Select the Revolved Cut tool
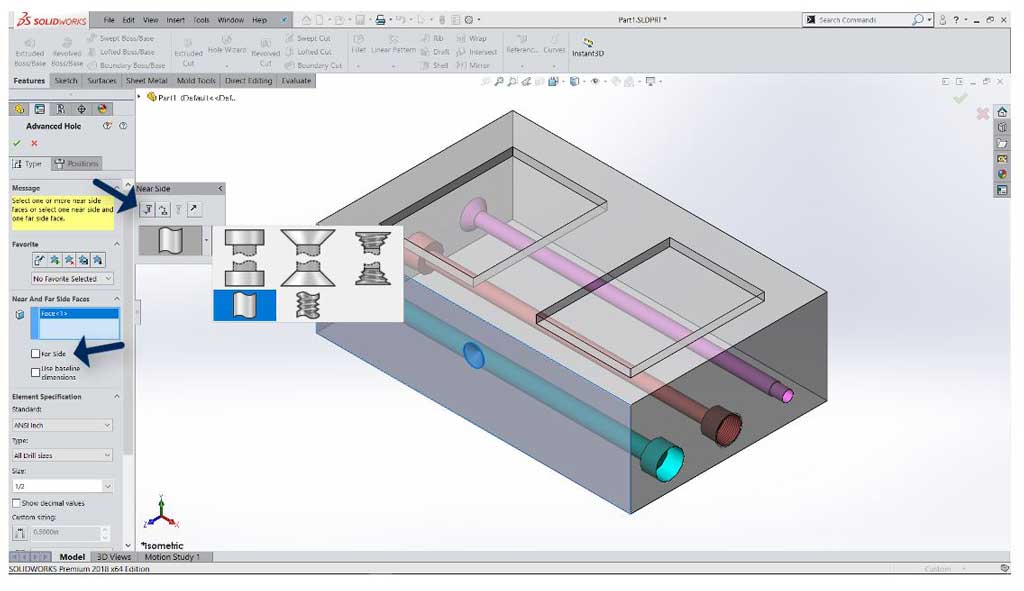 pos(264,47)
